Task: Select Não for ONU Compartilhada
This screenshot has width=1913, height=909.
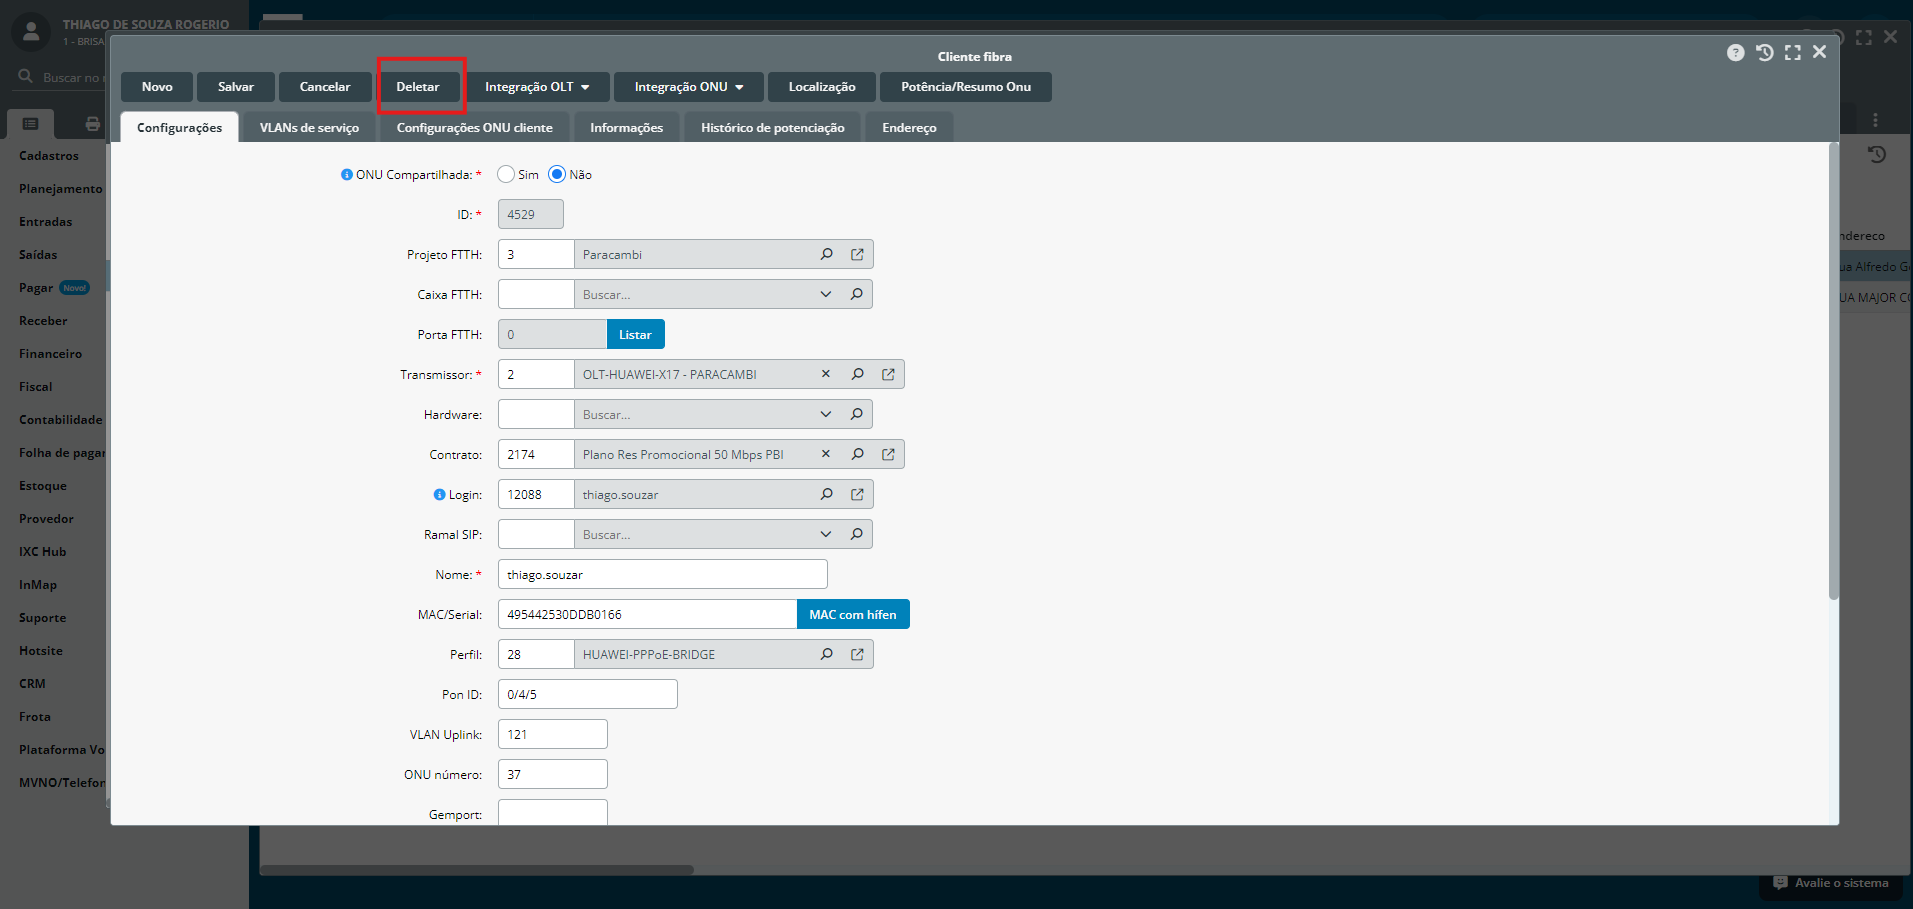Action: (x=557, y=175)
